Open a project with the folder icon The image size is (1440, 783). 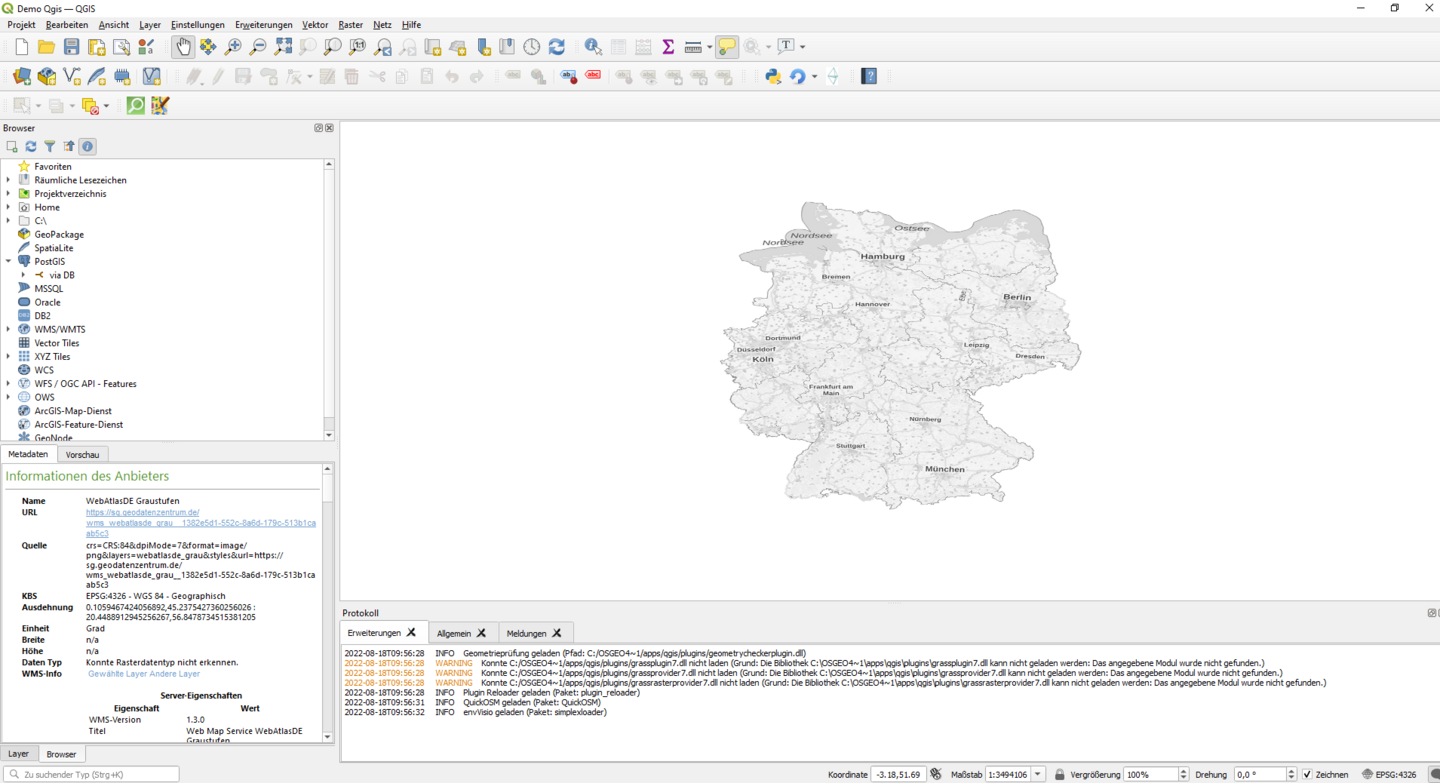click(46, 47)
